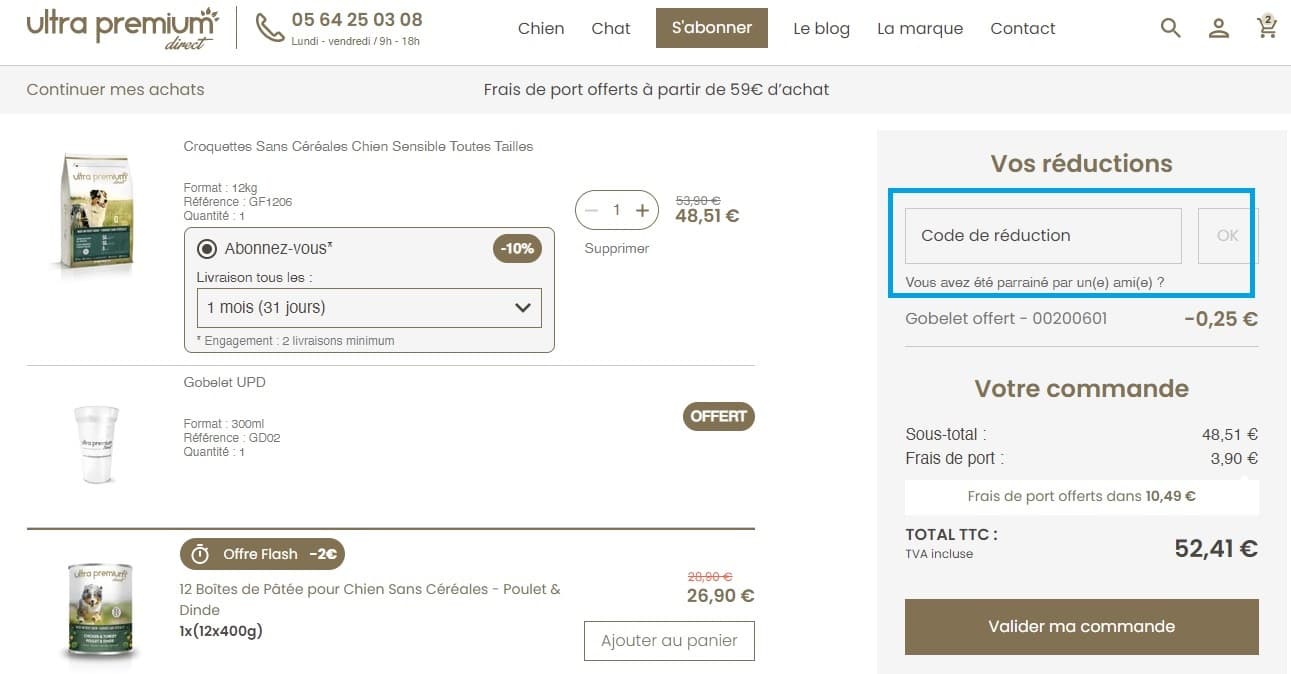1291x674 pixels.
Task: Click the 'Code de réduction' input field
Action: click(1042, 235)
